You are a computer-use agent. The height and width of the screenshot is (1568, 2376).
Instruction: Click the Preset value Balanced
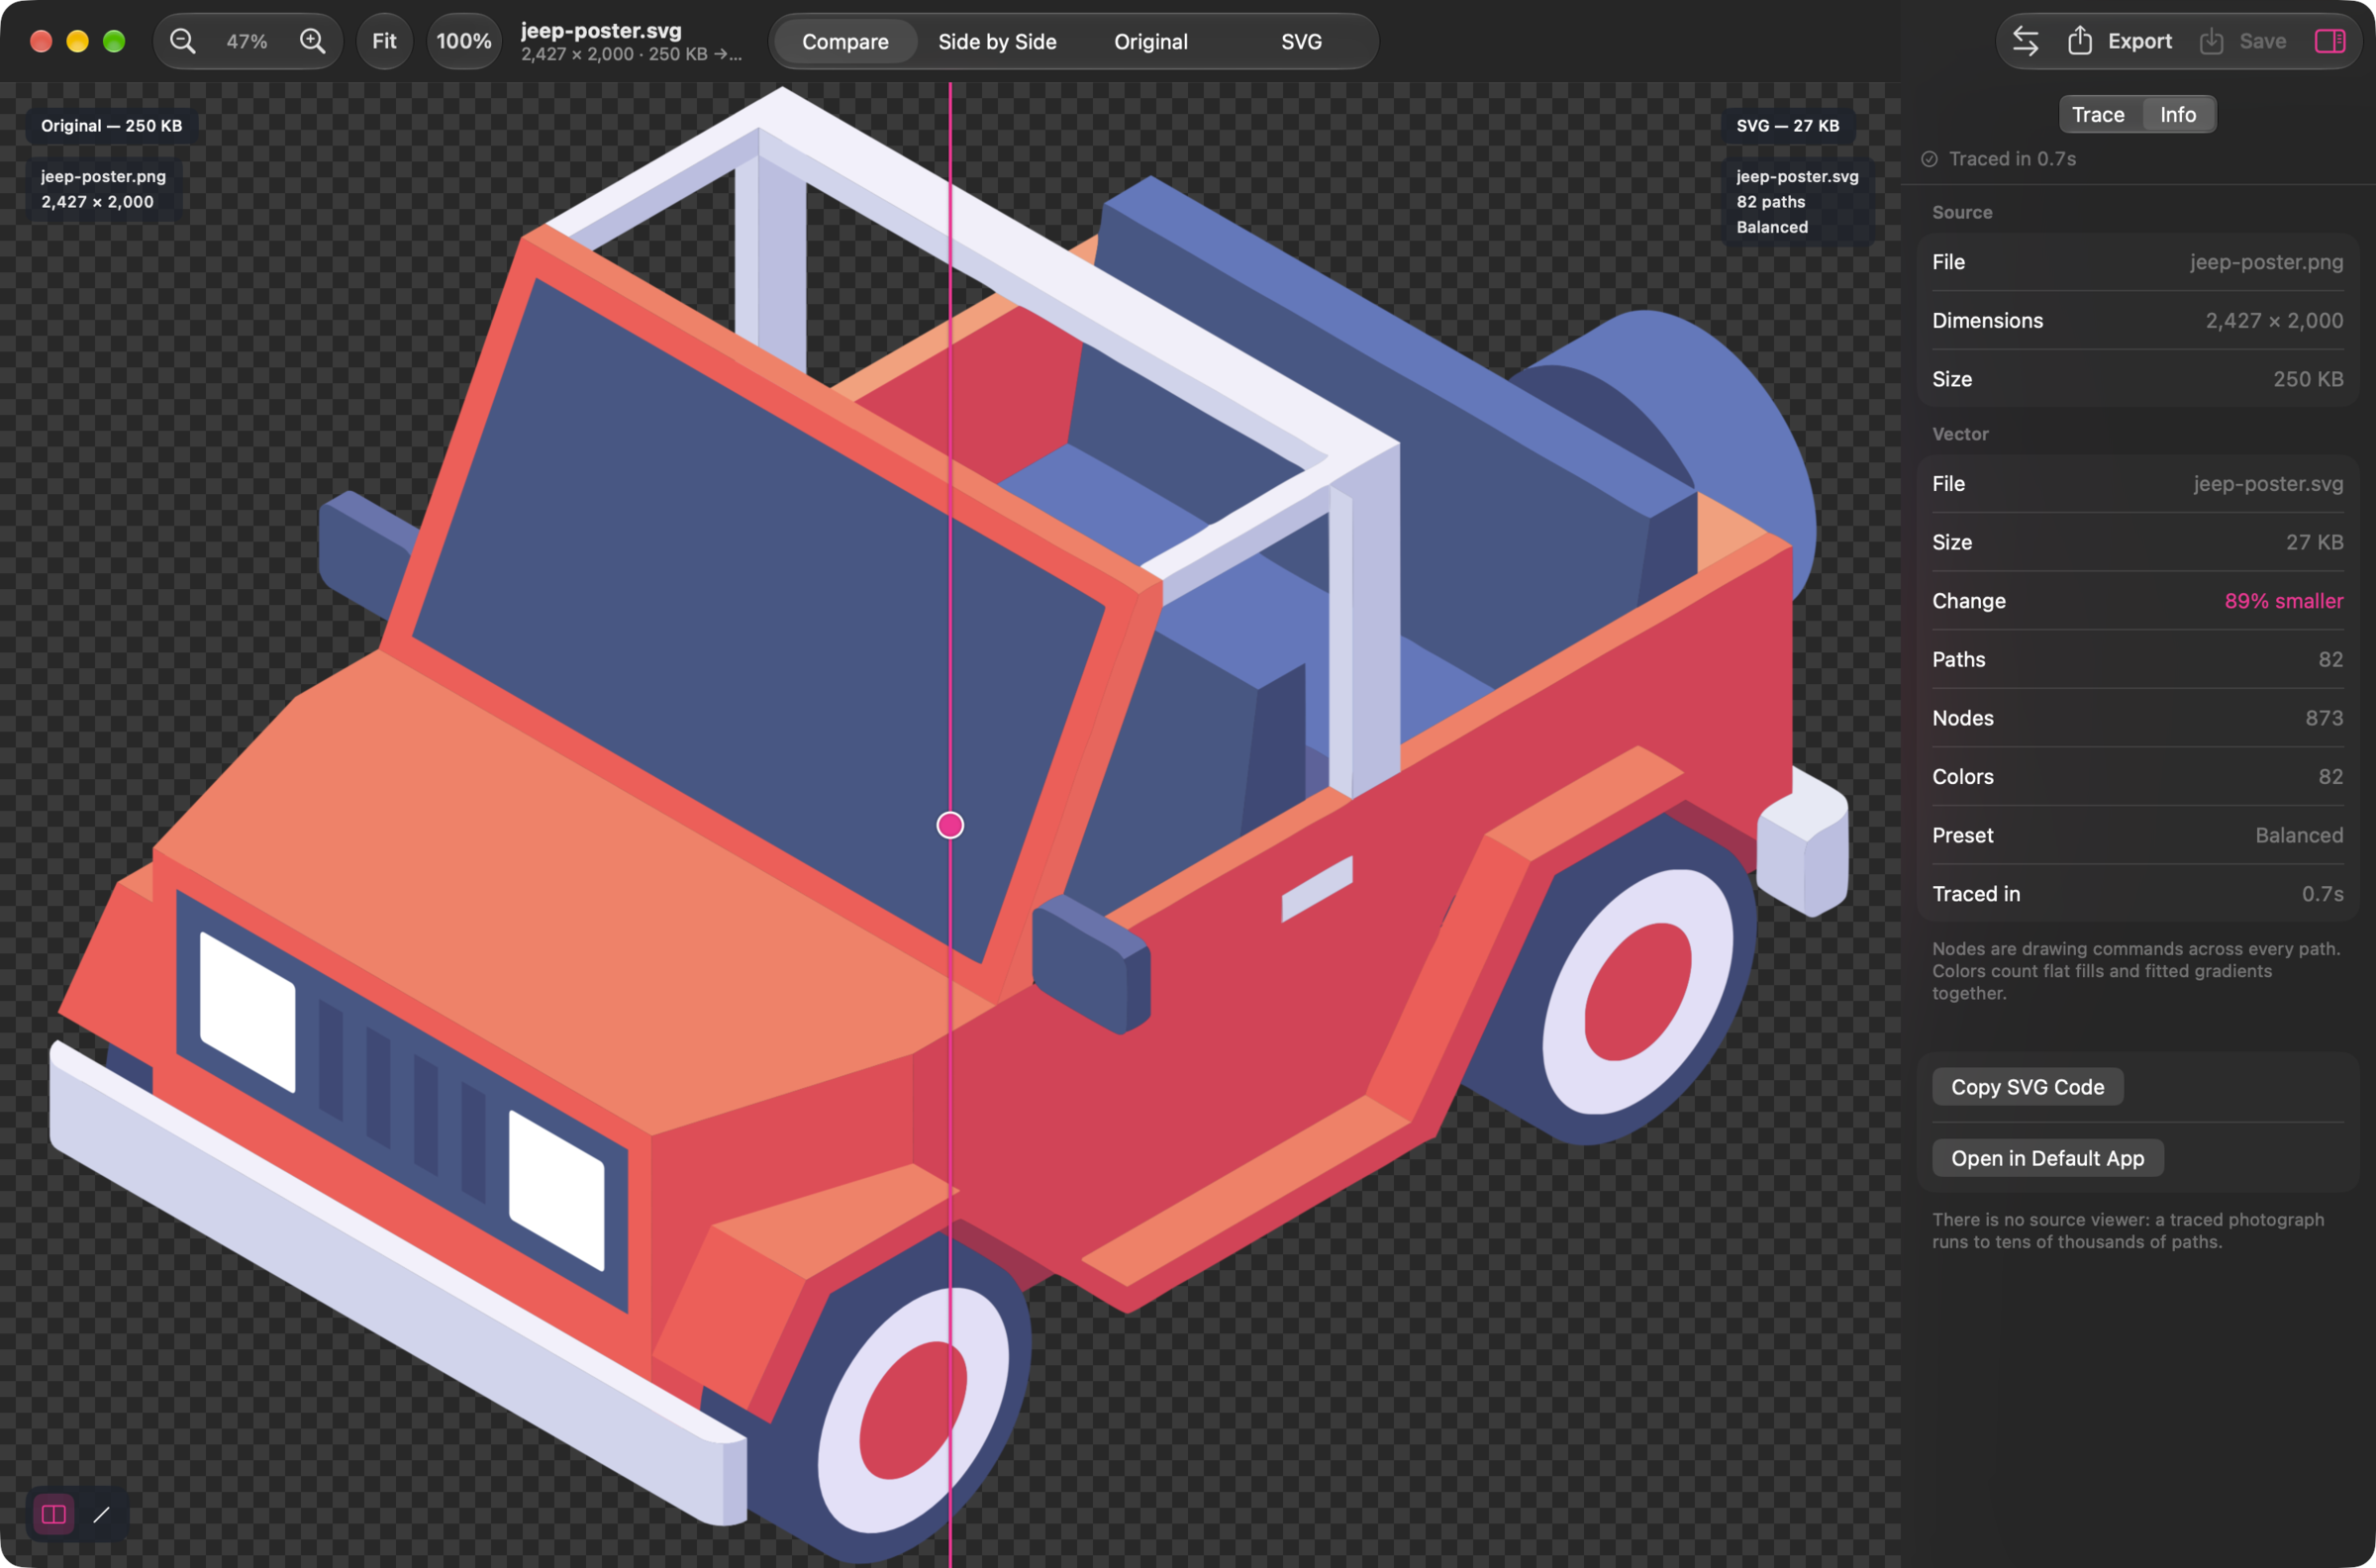click(x=2298, y=835)
